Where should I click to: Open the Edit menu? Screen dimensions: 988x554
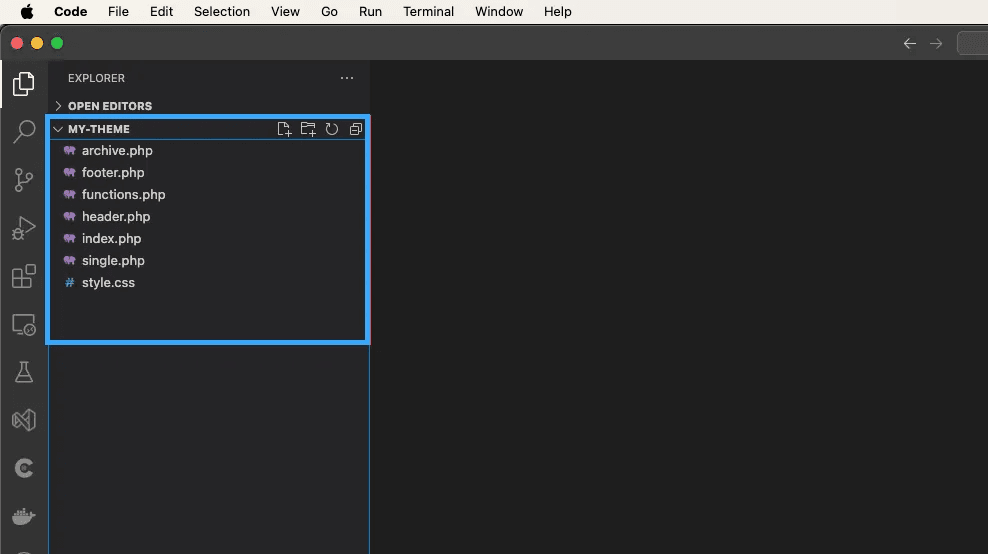click(x=161, y=11)
